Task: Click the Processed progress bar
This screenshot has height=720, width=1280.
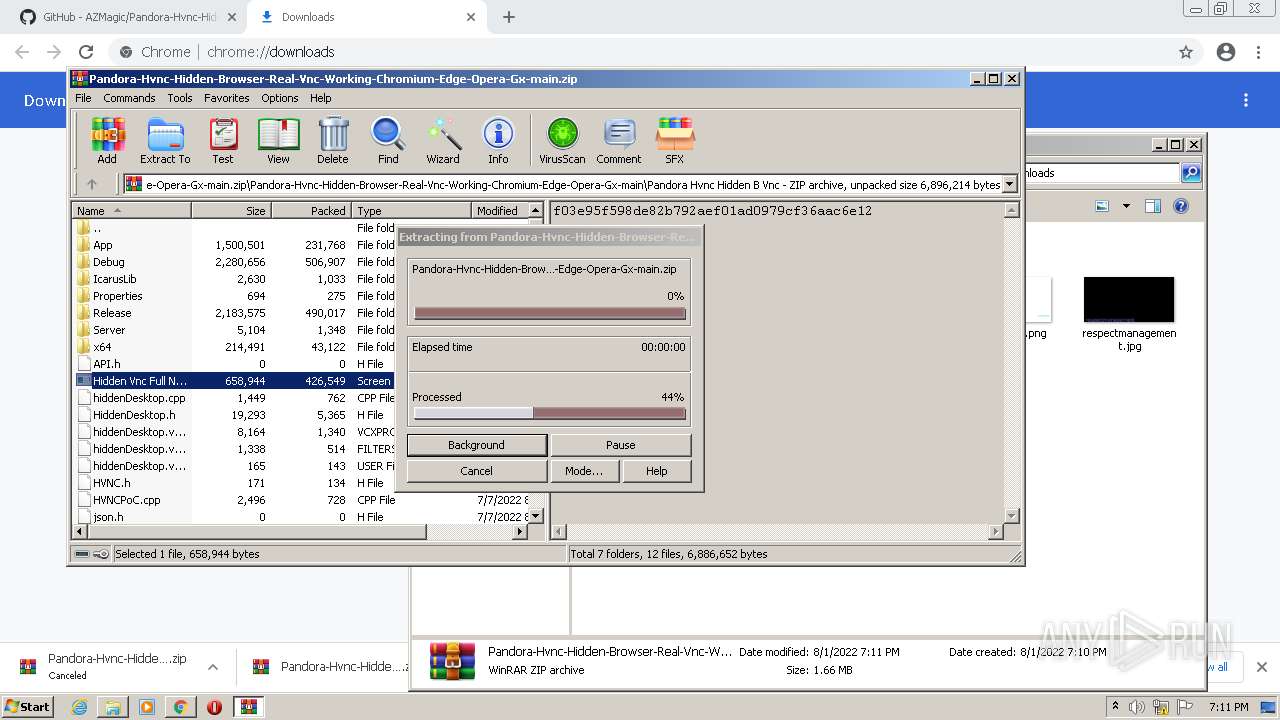Action: point(550,413)
